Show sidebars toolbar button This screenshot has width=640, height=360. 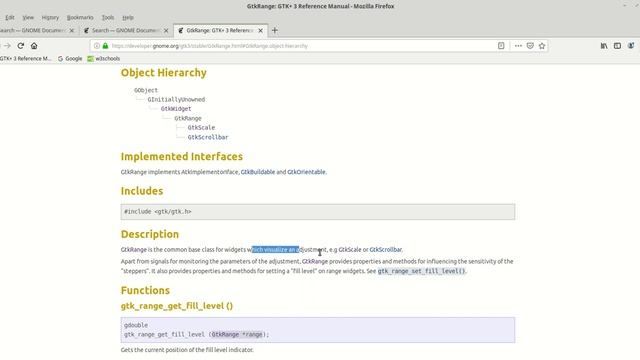tap(617, 46)
